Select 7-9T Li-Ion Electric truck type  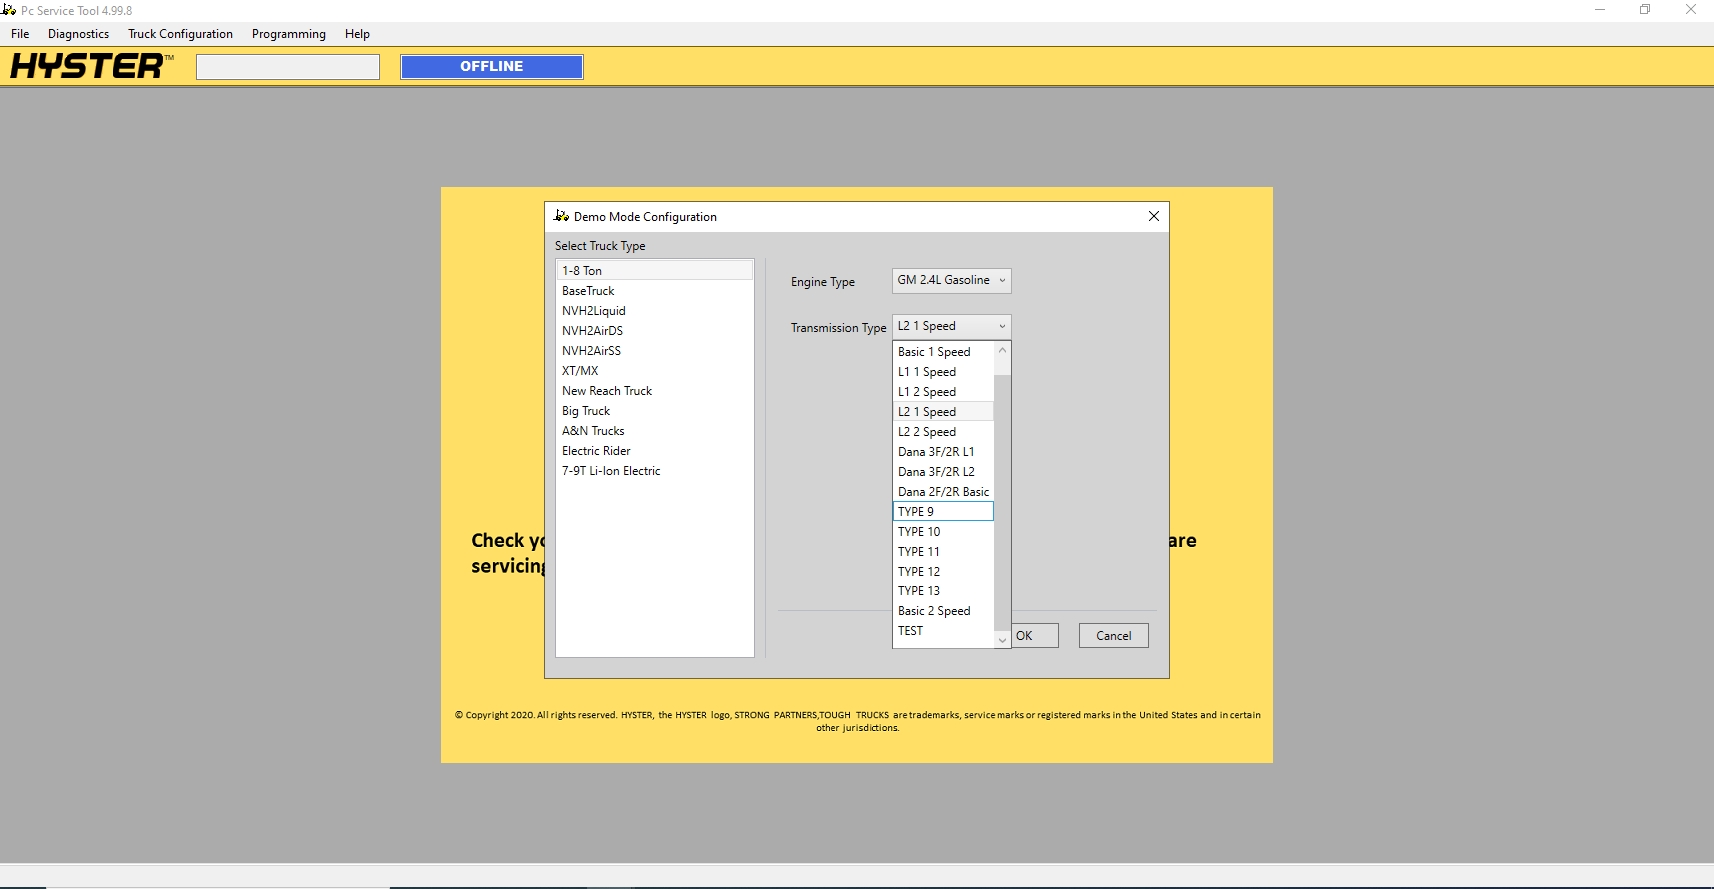pyautogui.click(x=654, y=471)
